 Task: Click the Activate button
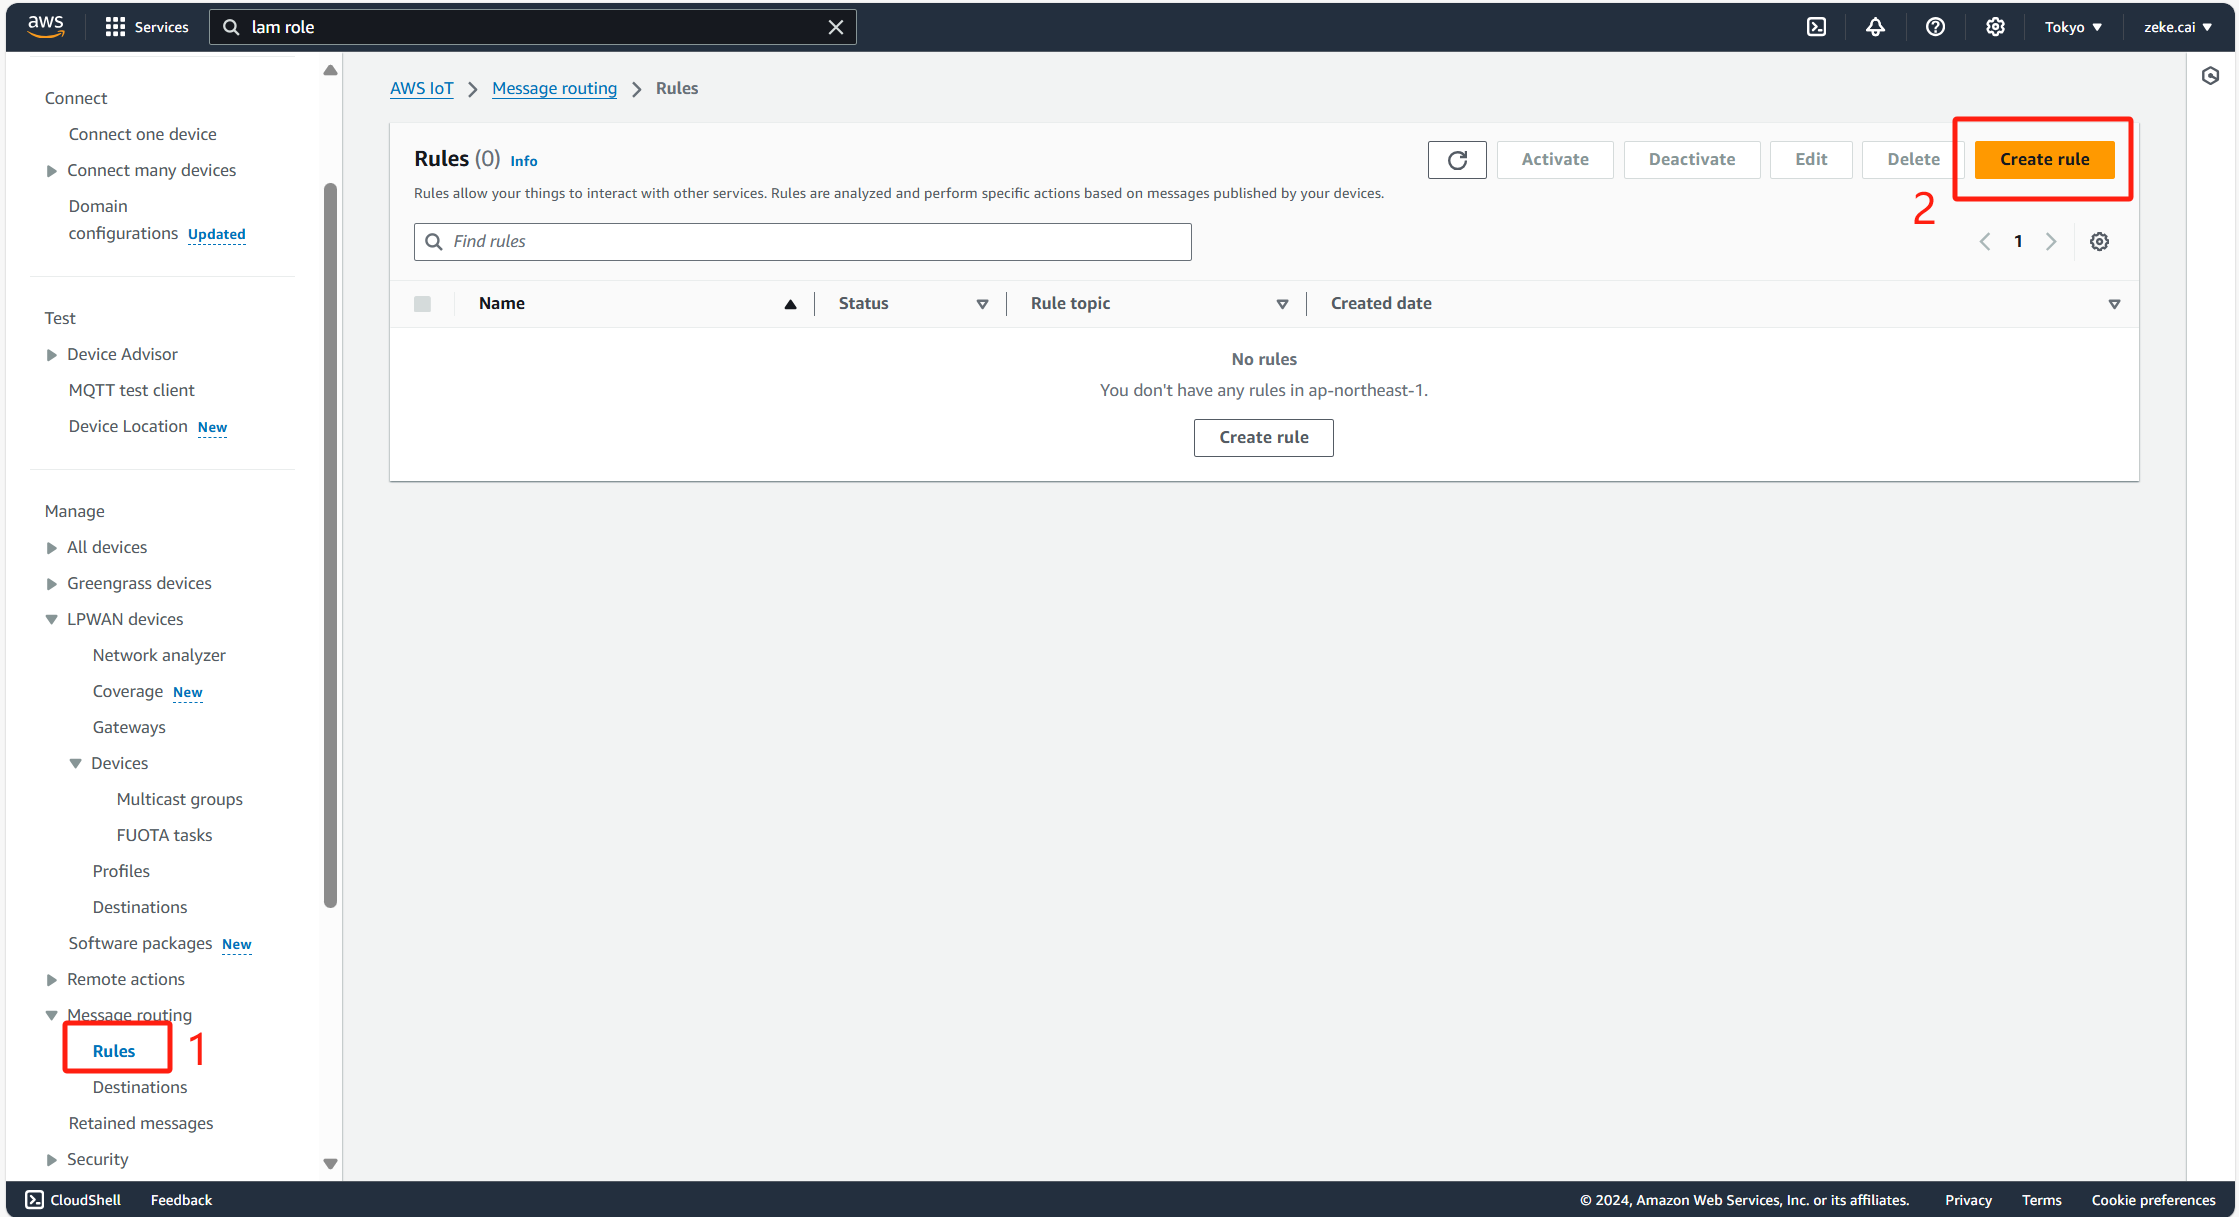point(1554,159)
